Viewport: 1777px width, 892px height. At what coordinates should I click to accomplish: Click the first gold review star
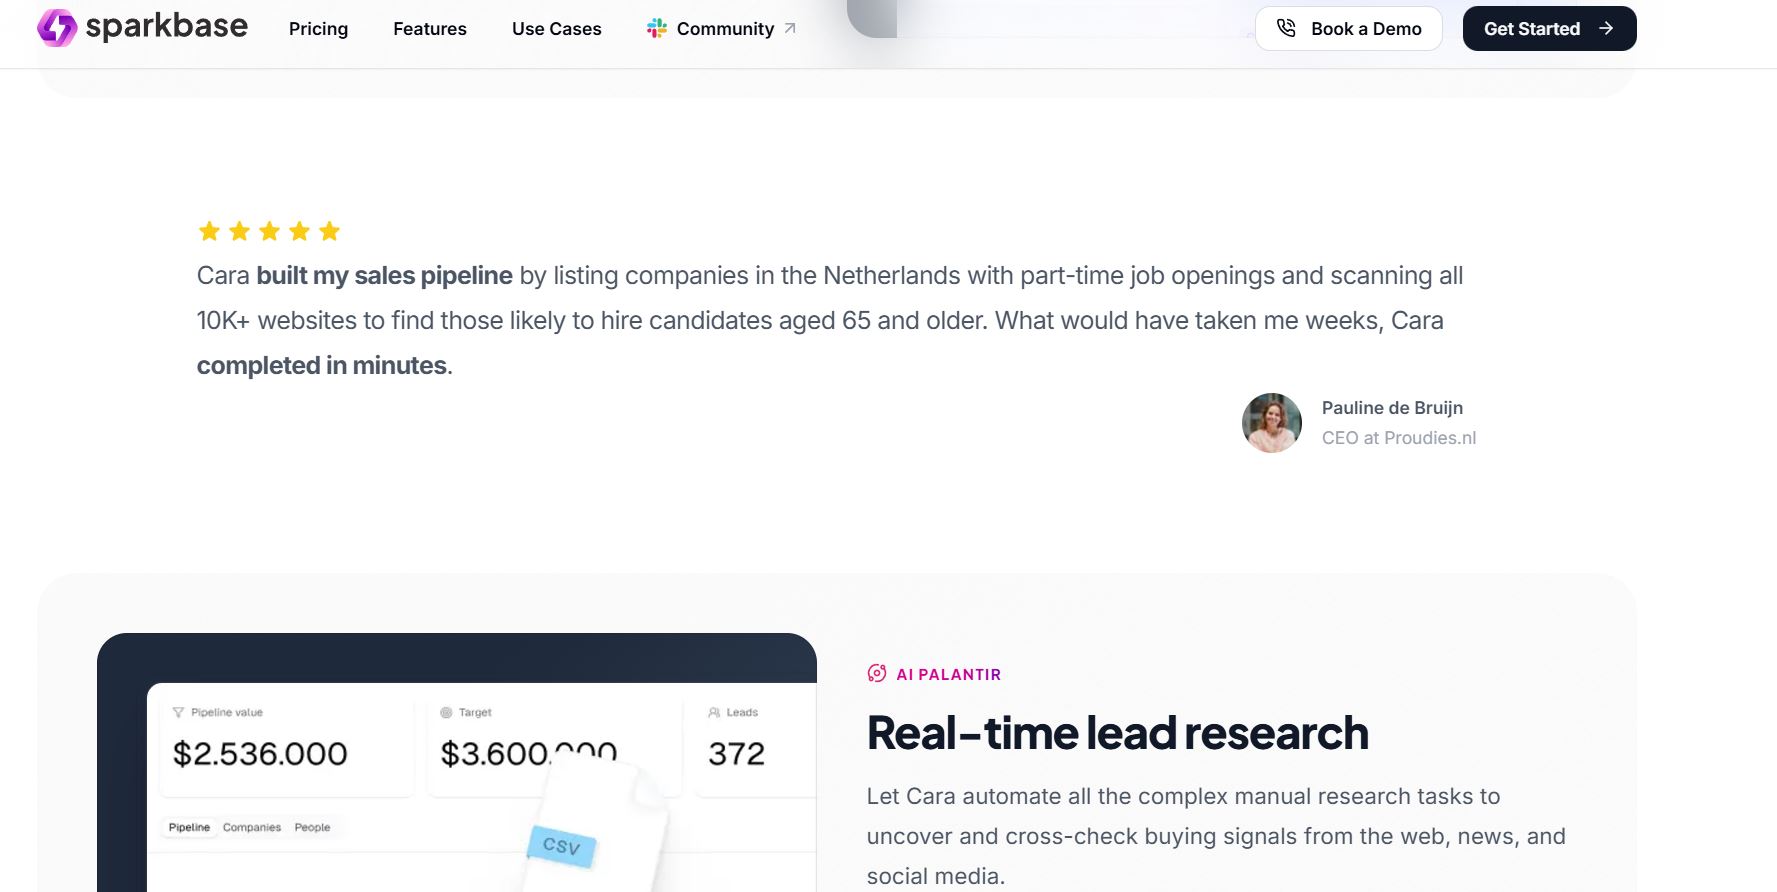209,231
